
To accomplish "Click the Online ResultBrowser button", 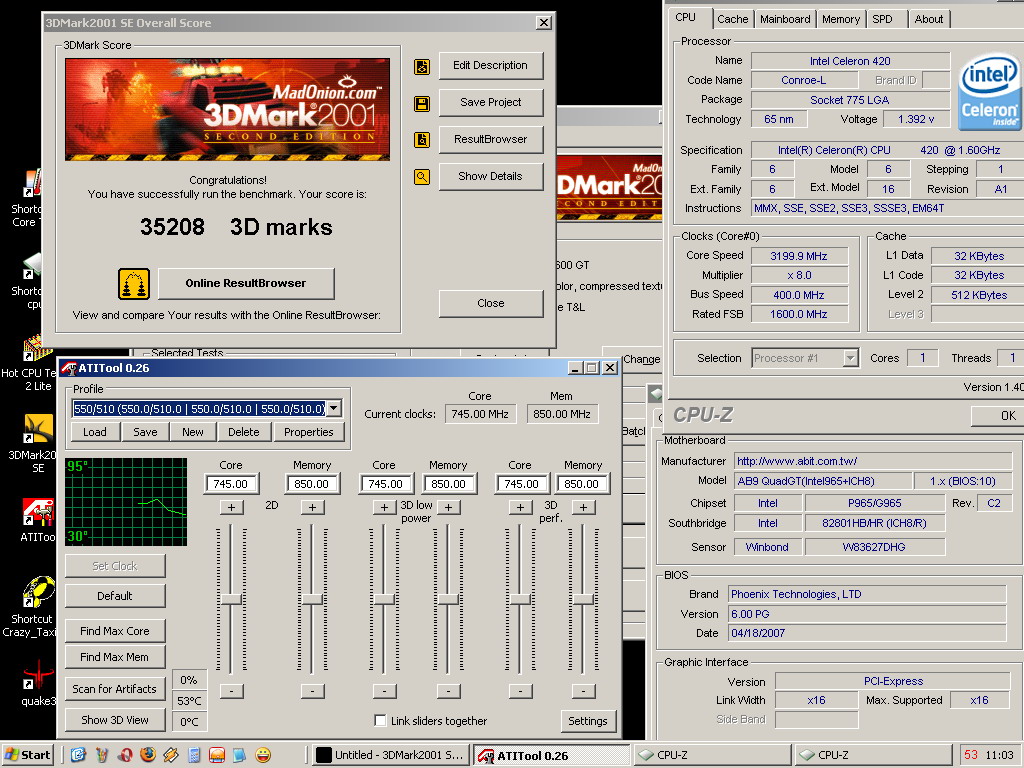I will tap(246, 283).
